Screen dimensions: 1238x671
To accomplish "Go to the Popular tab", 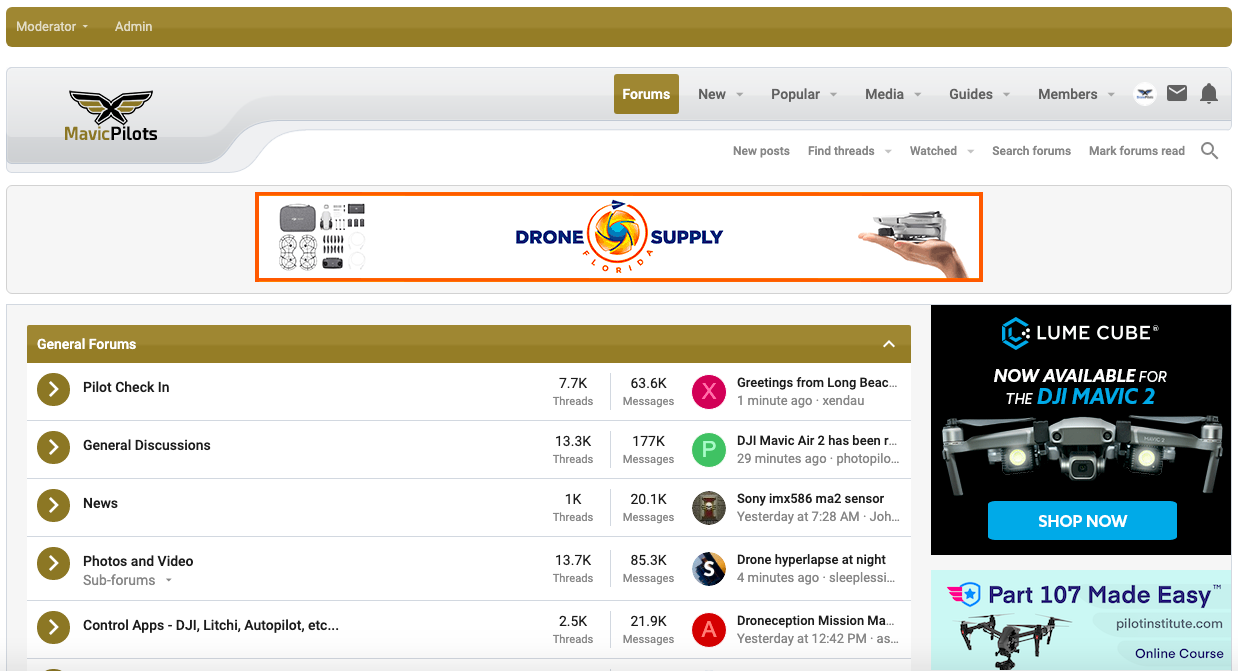I will 795,94.
